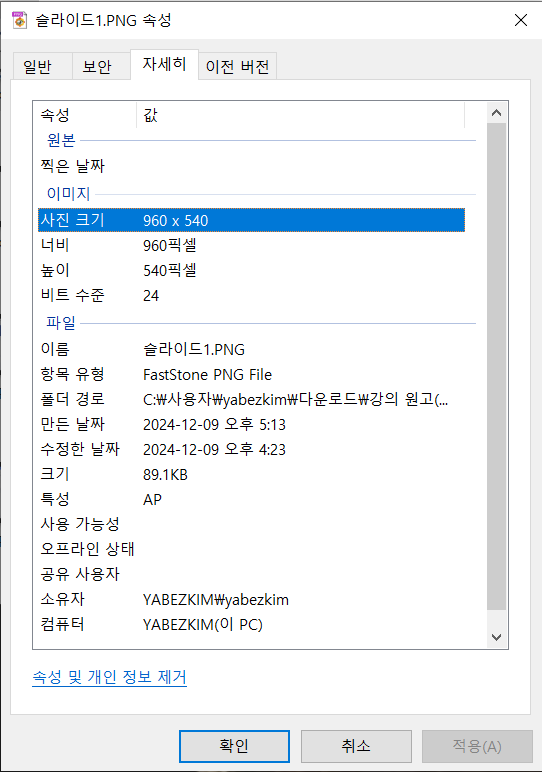Select the 너비 960픽셀 row
This screenshot has height=772, width=542.
click(x=252, y=245)
